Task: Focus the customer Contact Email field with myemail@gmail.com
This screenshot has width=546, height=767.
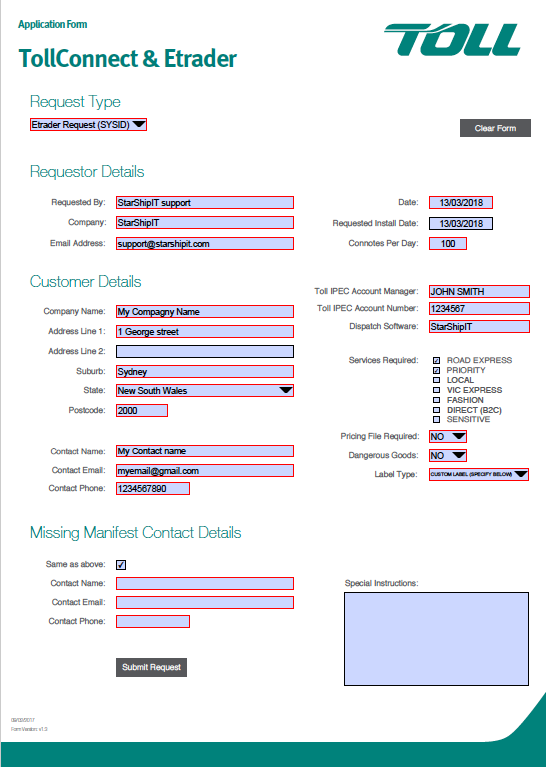Action: [205, 471]
